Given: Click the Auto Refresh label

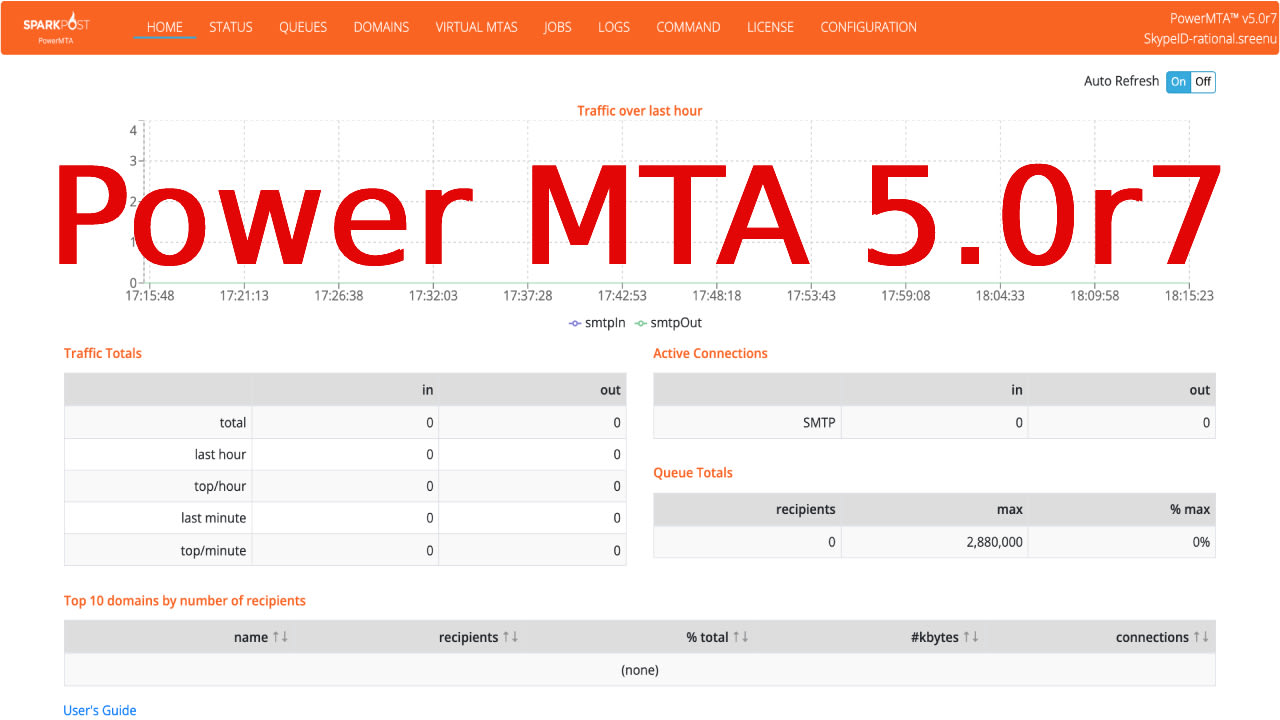Looking at the screenshot, I should pyautogui.click(x=1121, y=81).
